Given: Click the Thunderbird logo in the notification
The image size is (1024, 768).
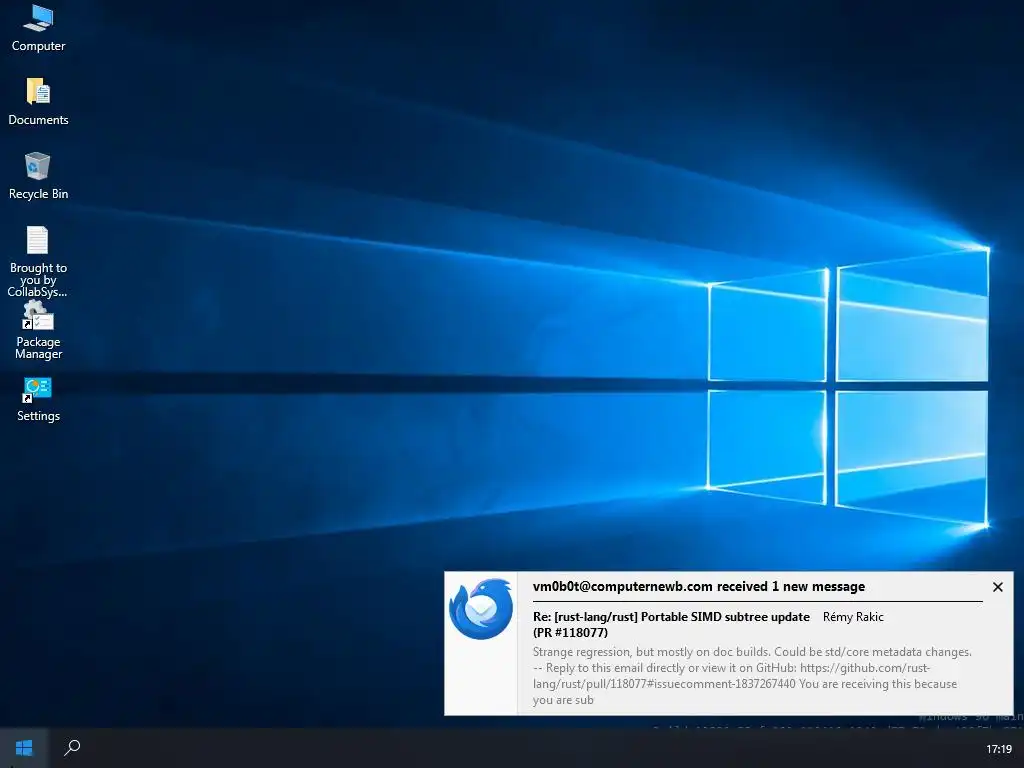Looking at the screenshot, I should click(x=481, y=609).
